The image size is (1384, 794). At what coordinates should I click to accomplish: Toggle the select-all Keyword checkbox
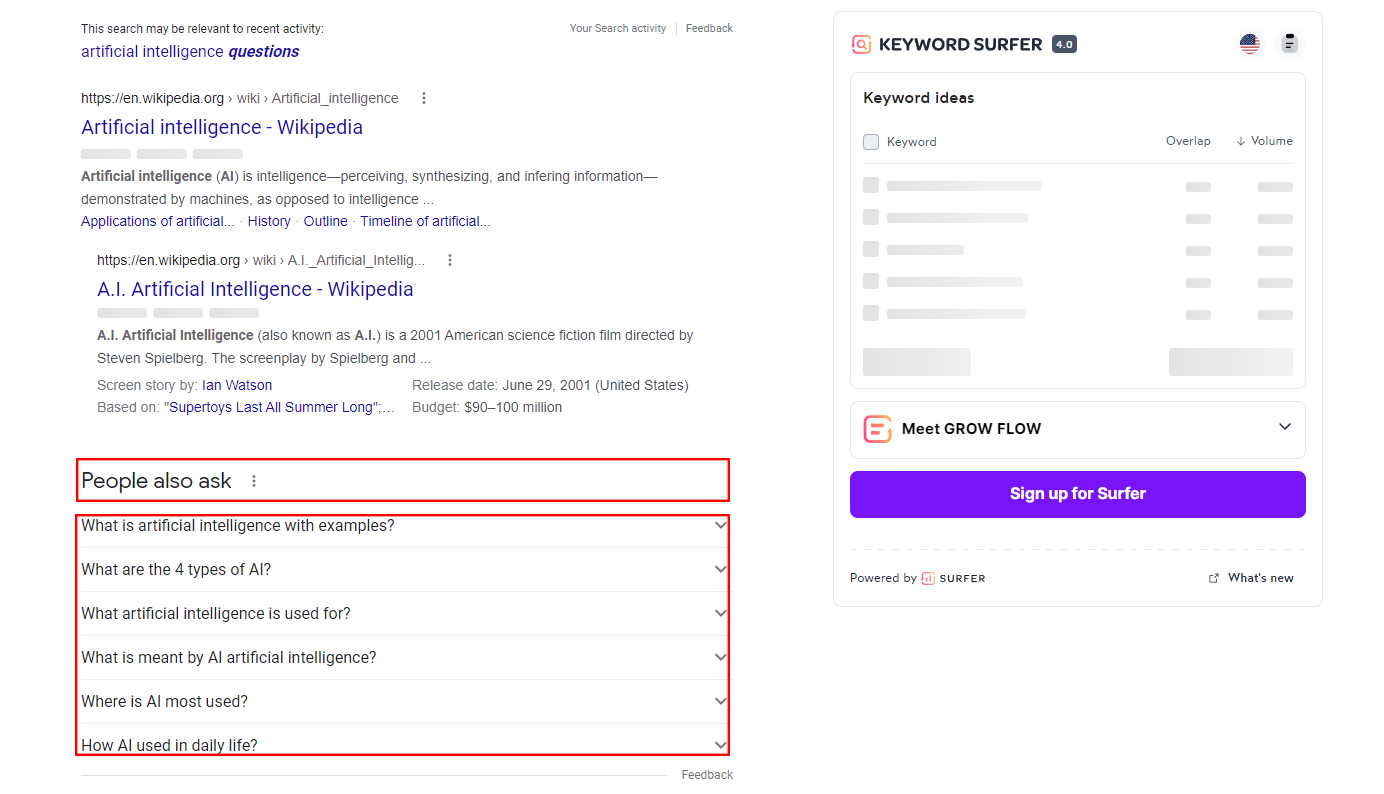point(871,142)
